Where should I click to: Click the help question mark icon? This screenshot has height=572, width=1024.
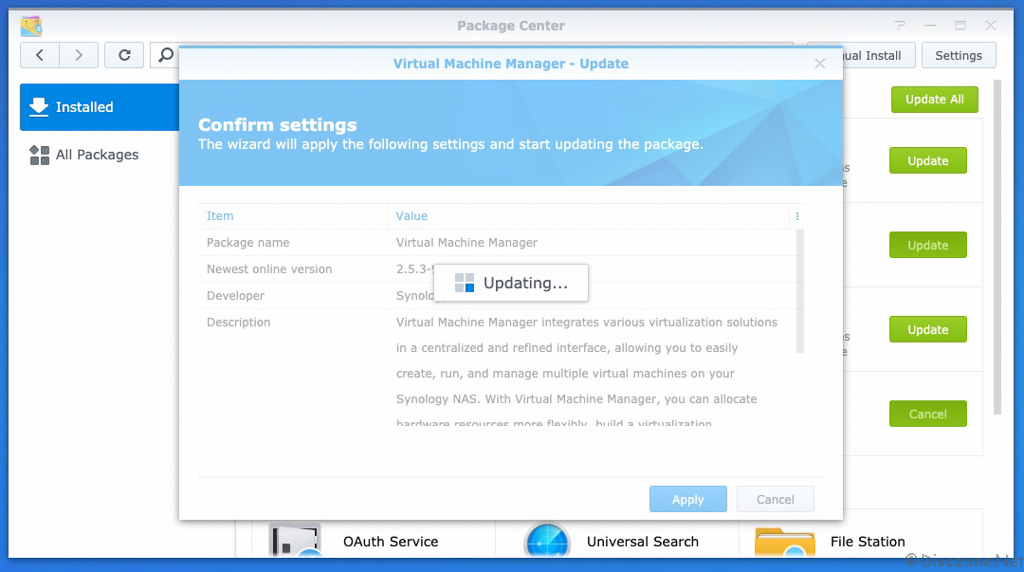[x=900, y=25]
